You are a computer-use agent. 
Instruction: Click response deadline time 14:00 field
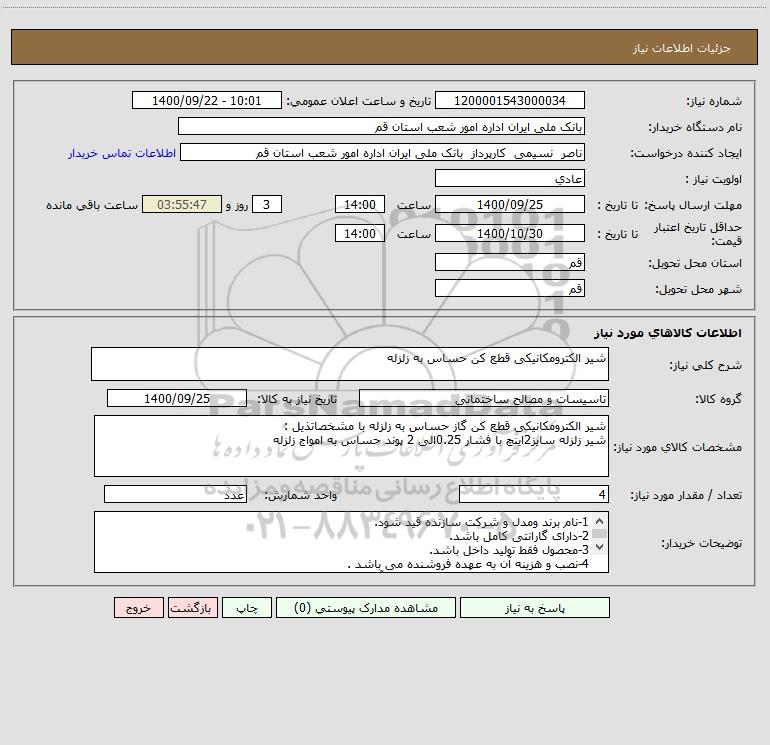(359, 204)
